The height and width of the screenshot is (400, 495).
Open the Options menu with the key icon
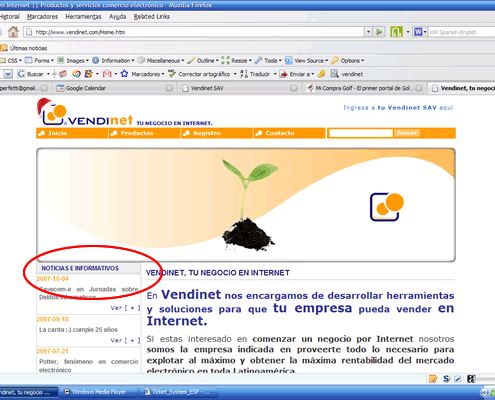tap(347, 61)
